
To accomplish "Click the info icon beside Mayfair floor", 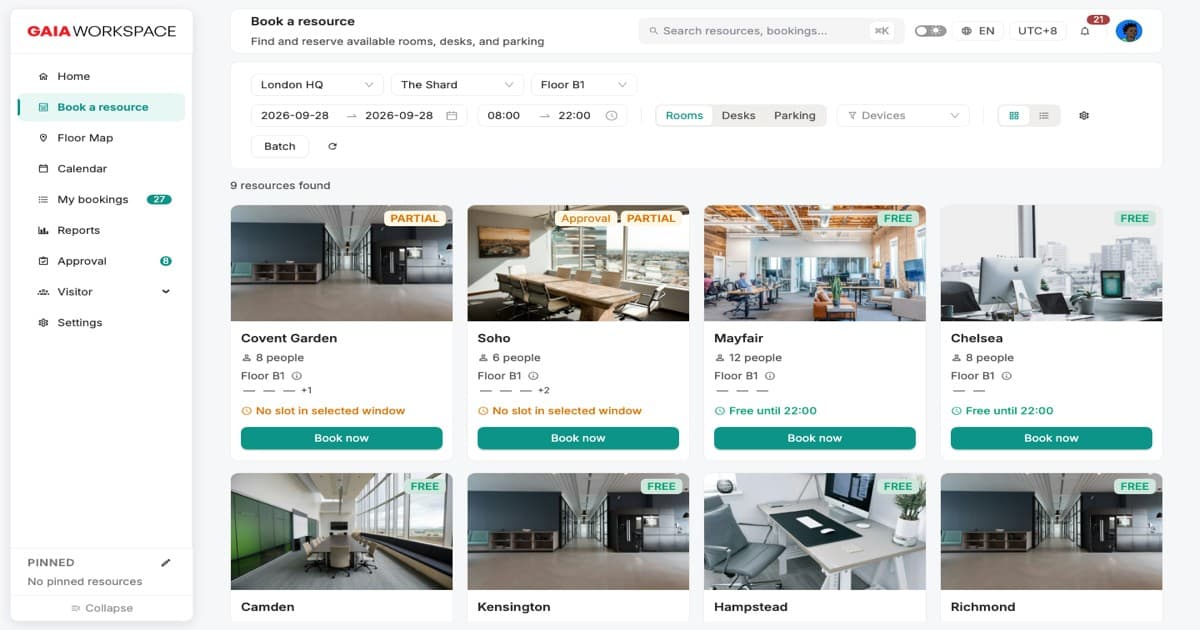I will [770, 376].
